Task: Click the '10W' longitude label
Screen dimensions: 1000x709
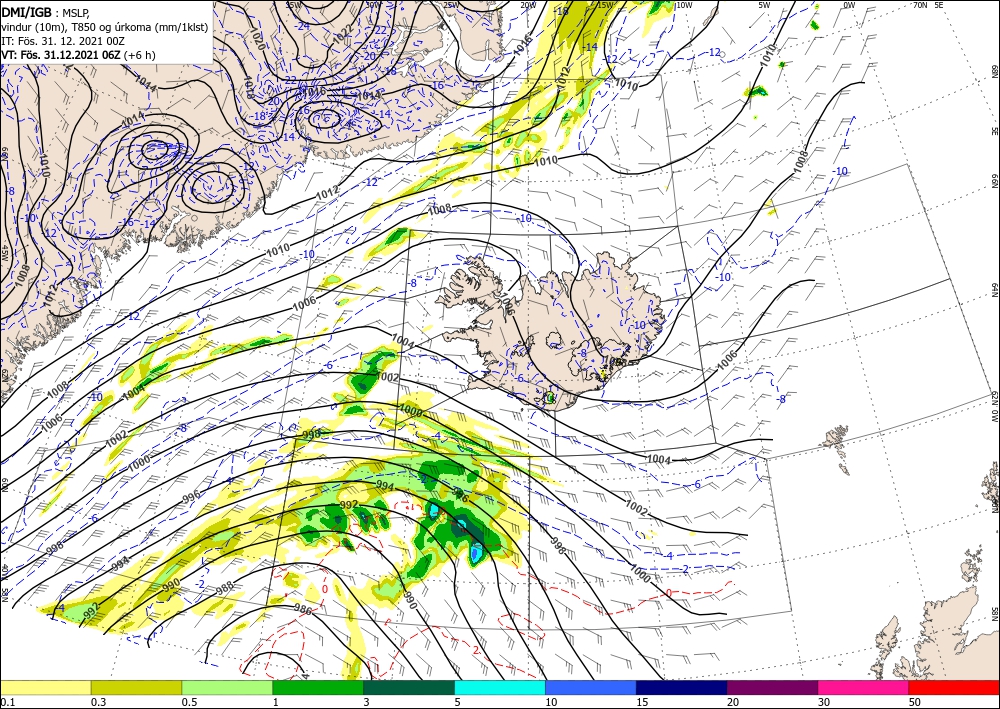Action: click(684, 5)
